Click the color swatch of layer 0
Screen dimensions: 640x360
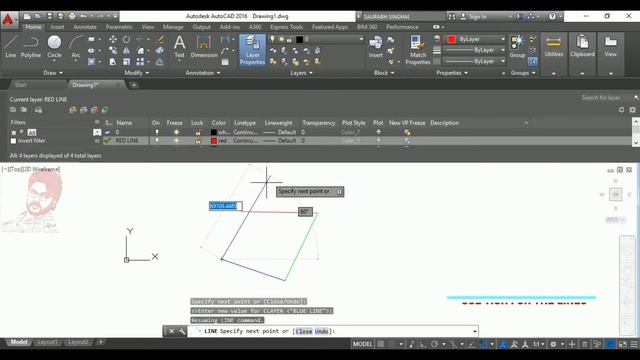tap(213, 132)
